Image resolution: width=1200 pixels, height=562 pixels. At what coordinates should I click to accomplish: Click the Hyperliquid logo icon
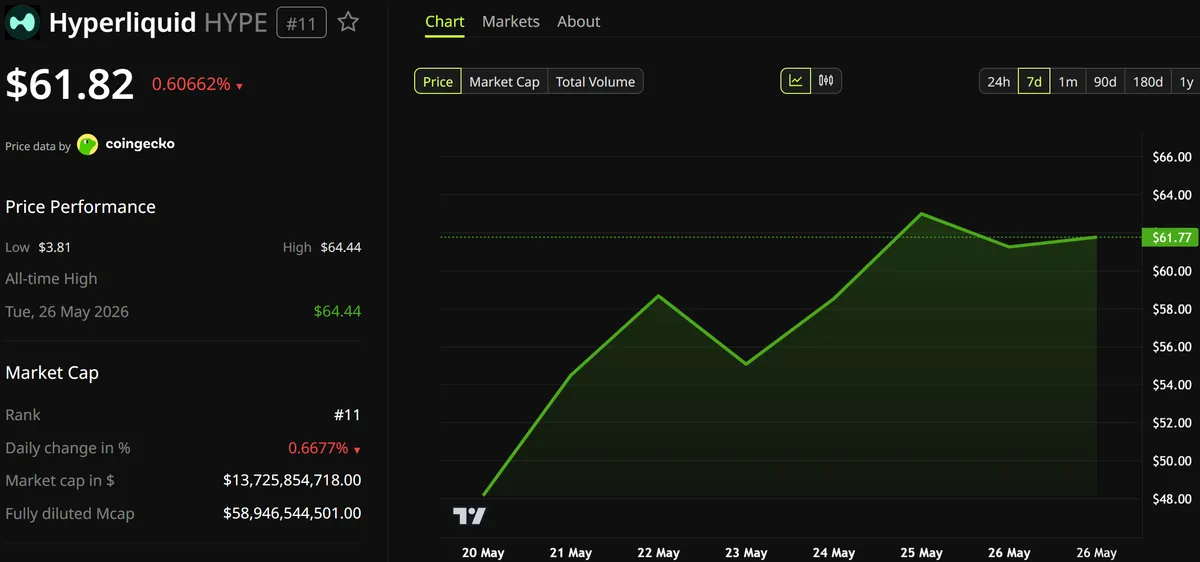[23, 23]
